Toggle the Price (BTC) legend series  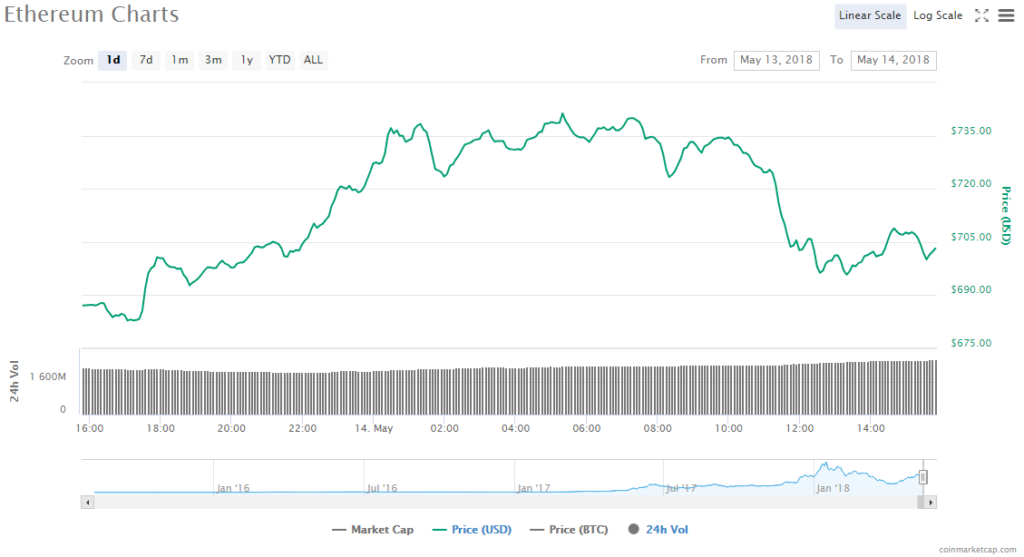pos(572,530)
